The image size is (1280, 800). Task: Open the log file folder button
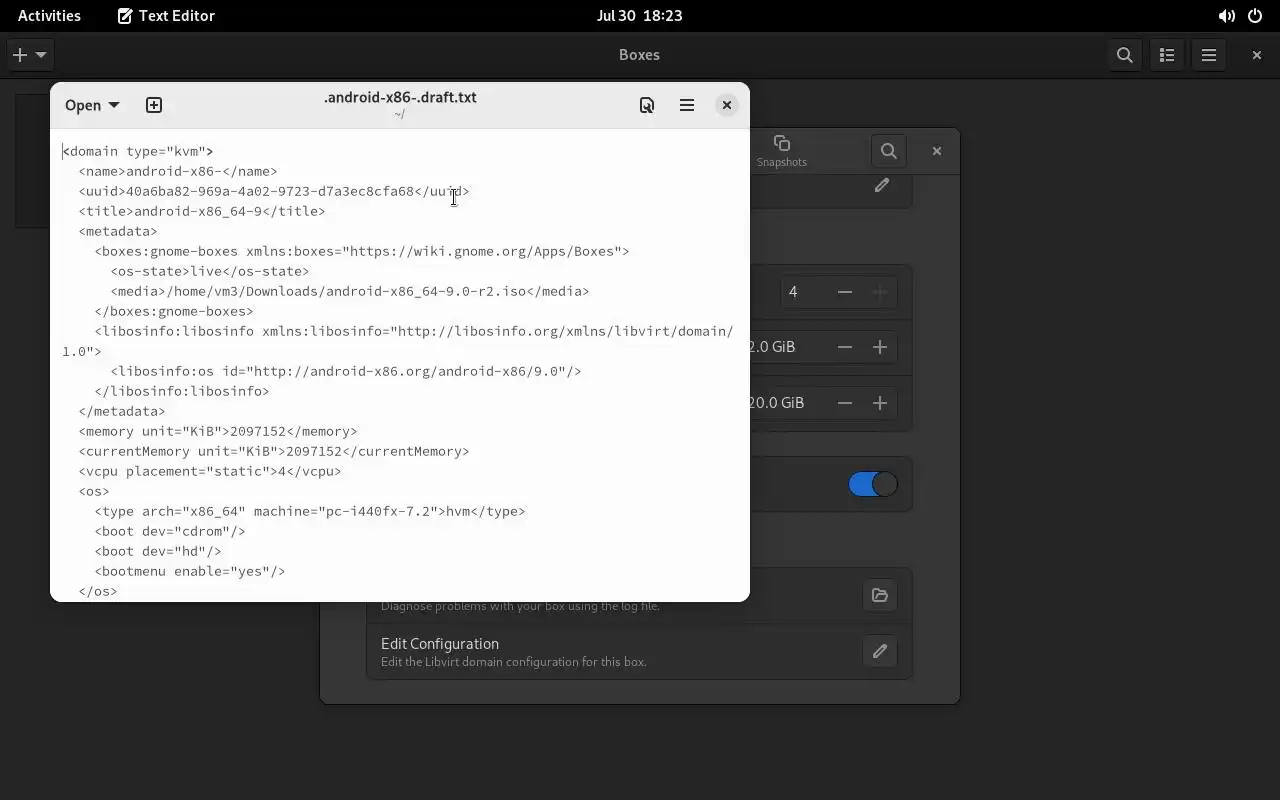880,595
